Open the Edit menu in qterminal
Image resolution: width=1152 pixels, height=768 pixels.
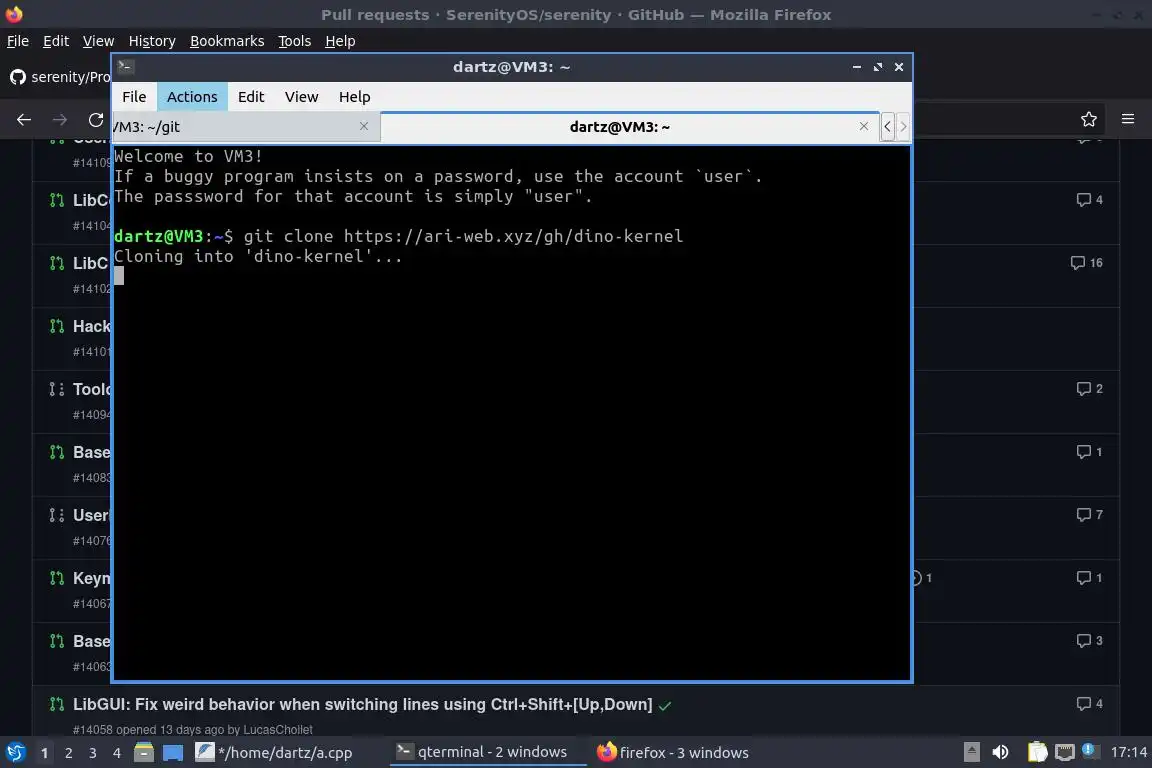[251, 97]
